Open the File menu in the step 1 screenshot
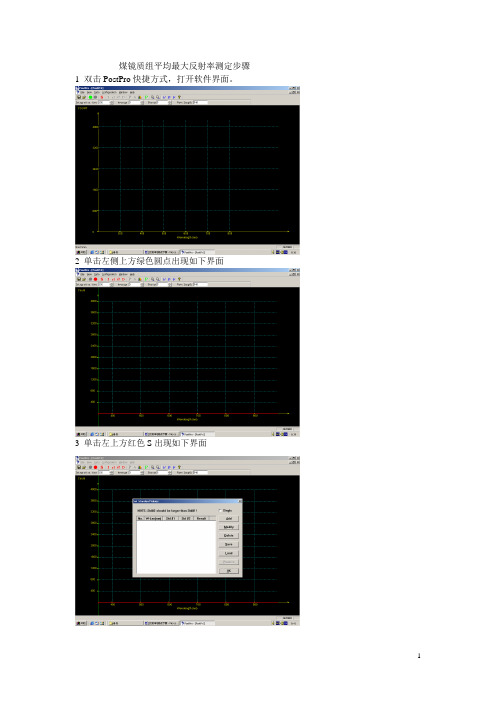Viewport: 496px width, 702px height. pyautogui.click(x=82, y=92)
